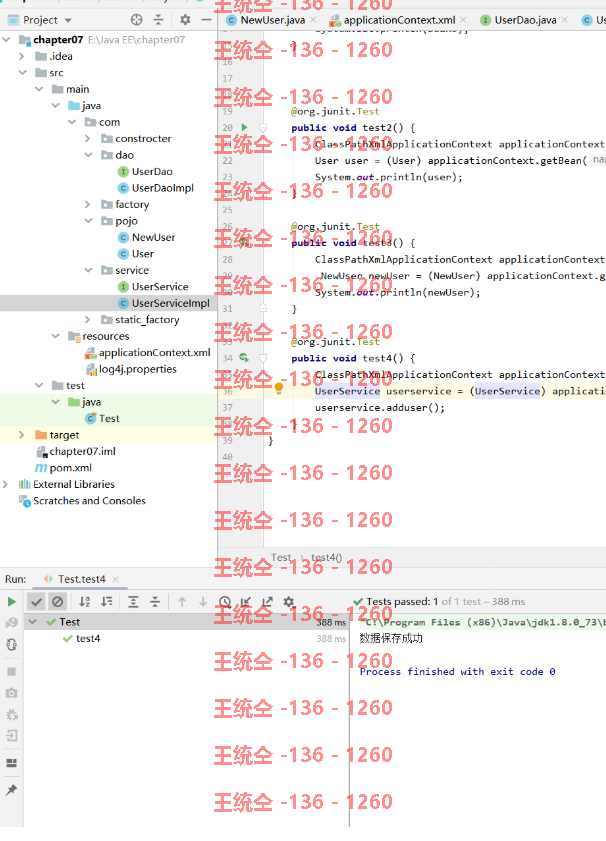Open UserDao interface in project tree
This screenshot has height=841, width=606.
(x=152, y=172)
